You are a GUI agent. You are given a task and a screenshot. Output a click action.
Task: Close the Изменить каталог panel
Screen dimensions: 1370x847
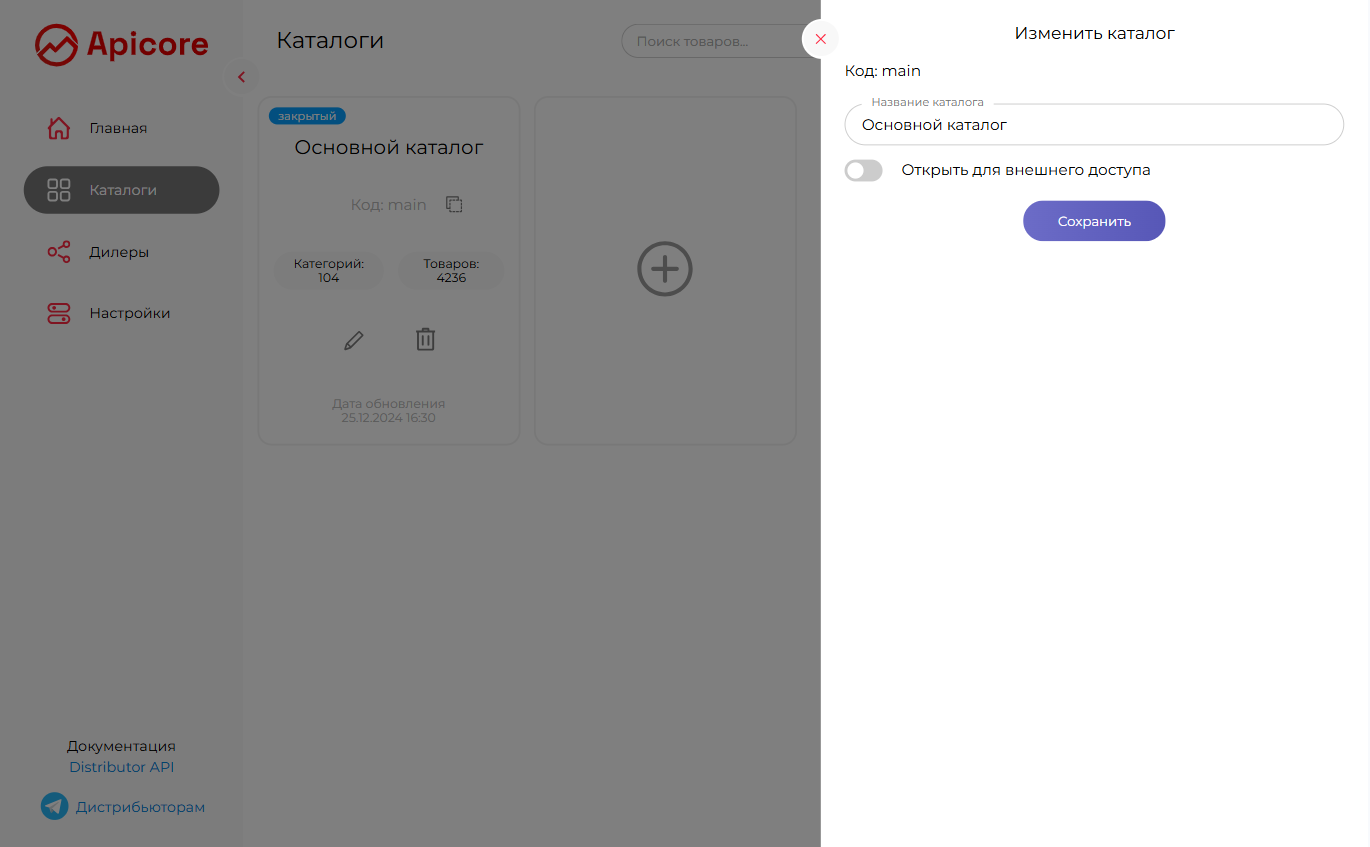(x=820, y=39)
